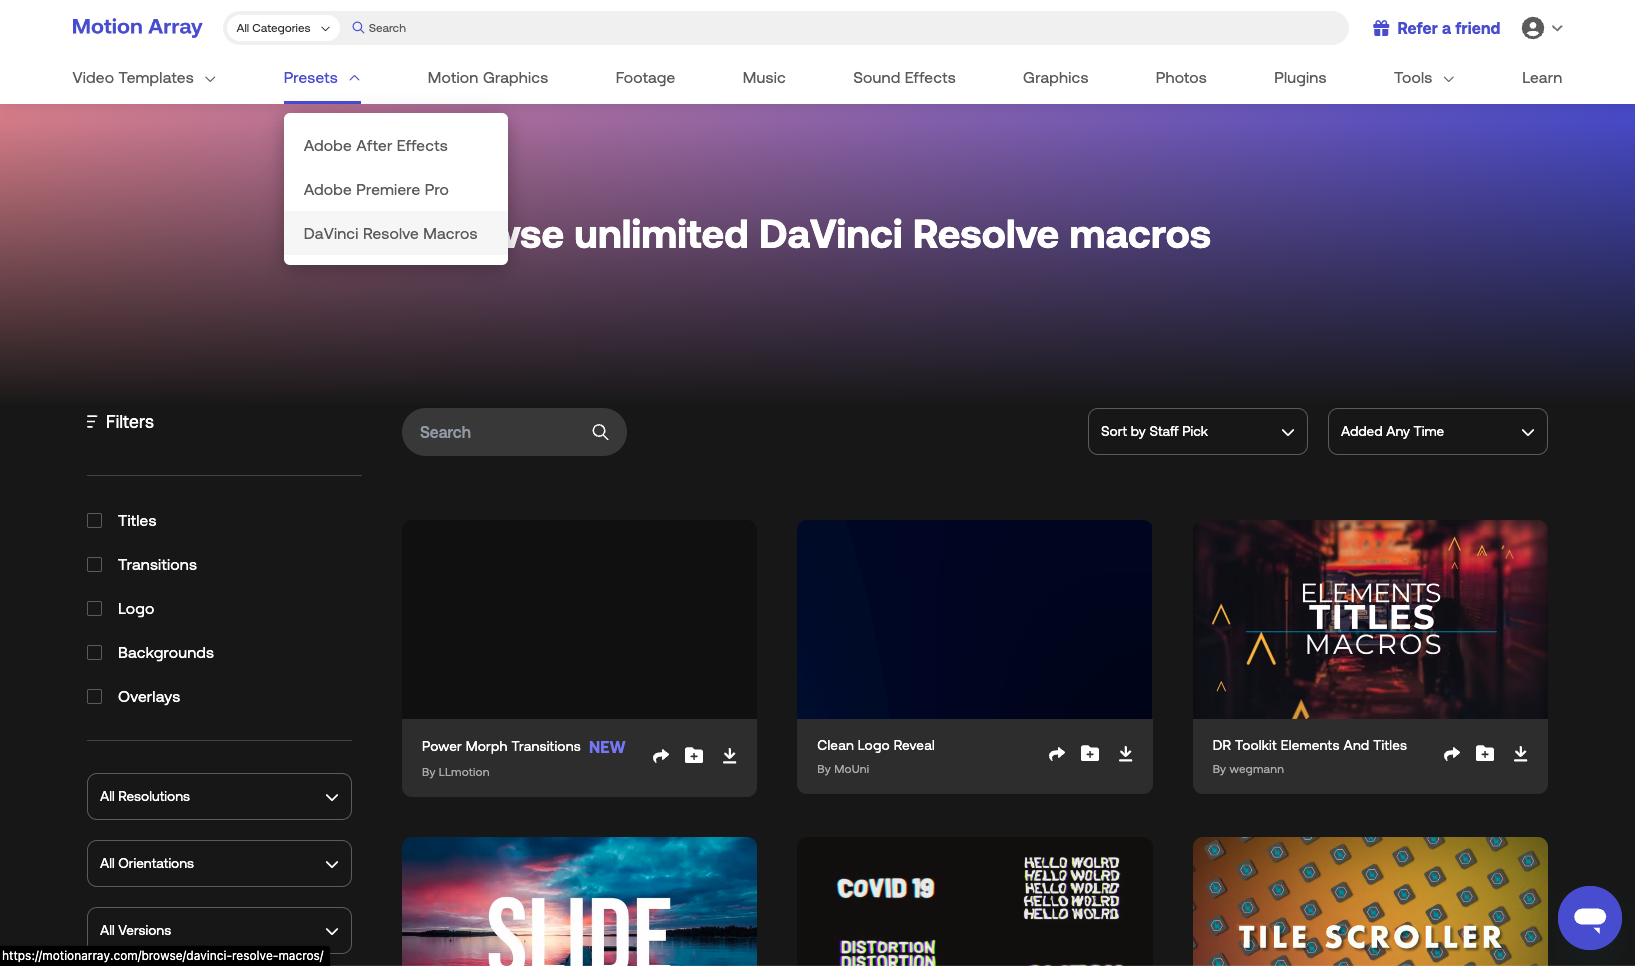Download DR Toolkit Elements And Titles
Image resolution: width=1635 pixels, height=966 pixels.
tap(1521, 753)
